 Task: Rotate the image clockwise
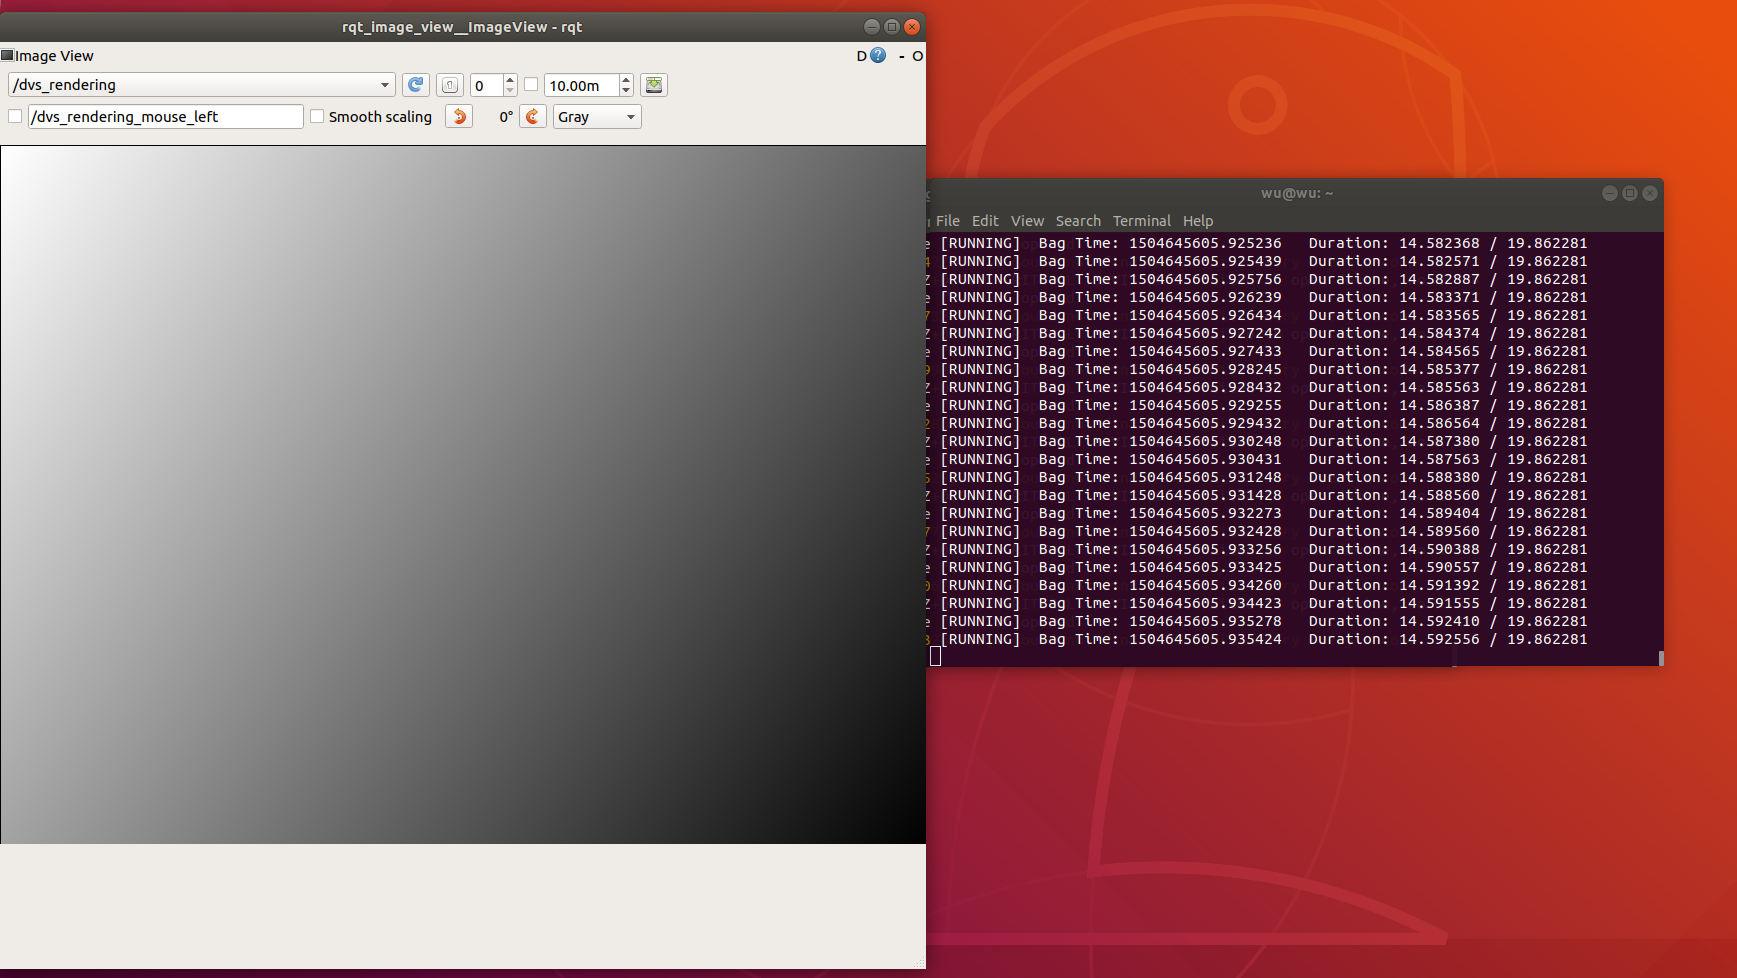tap(532, 116)
